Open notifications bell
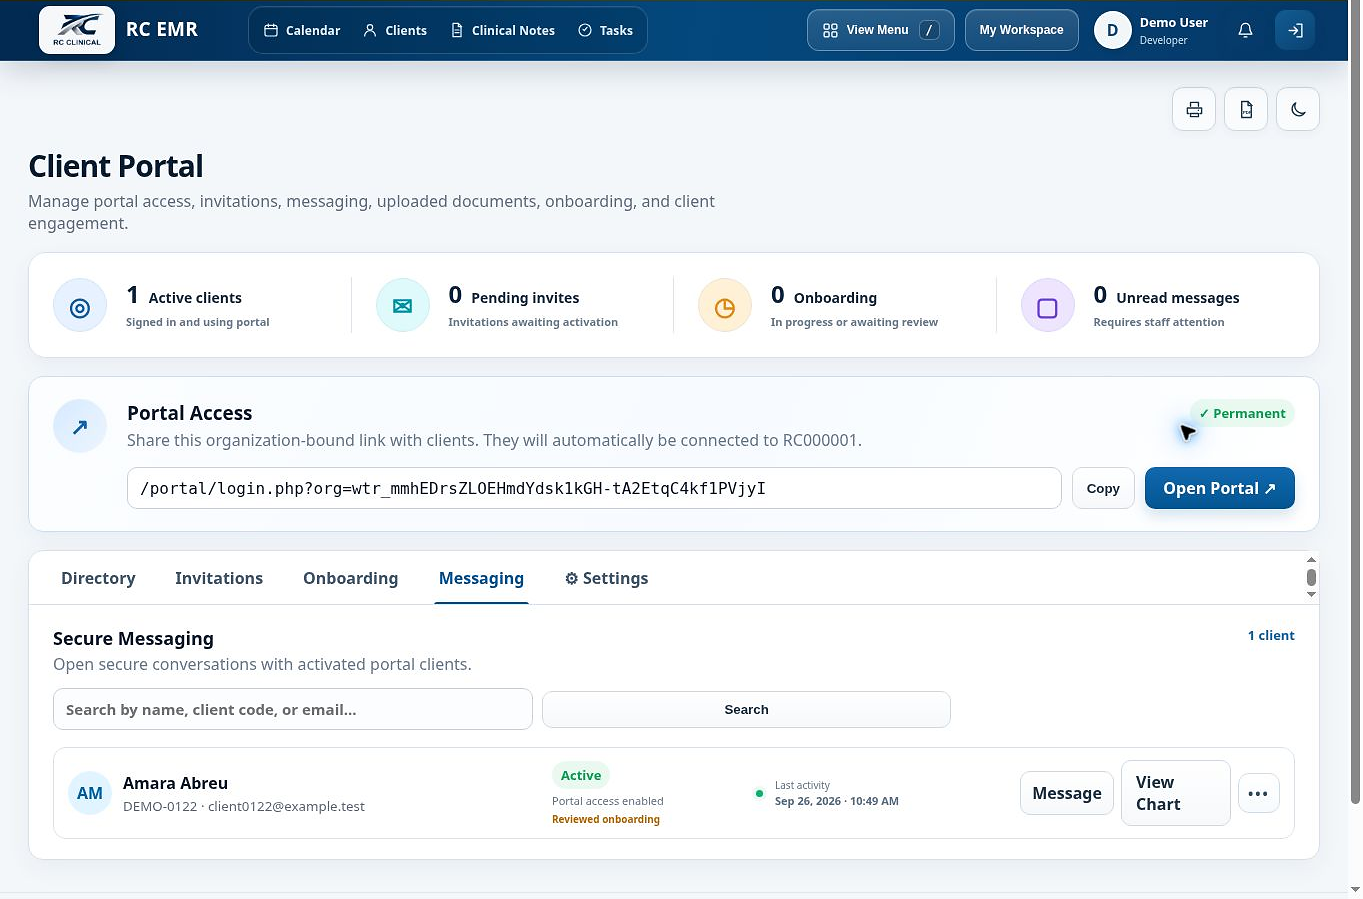This screenshot has height=899, width=1363. click(x=1245, y=30)
